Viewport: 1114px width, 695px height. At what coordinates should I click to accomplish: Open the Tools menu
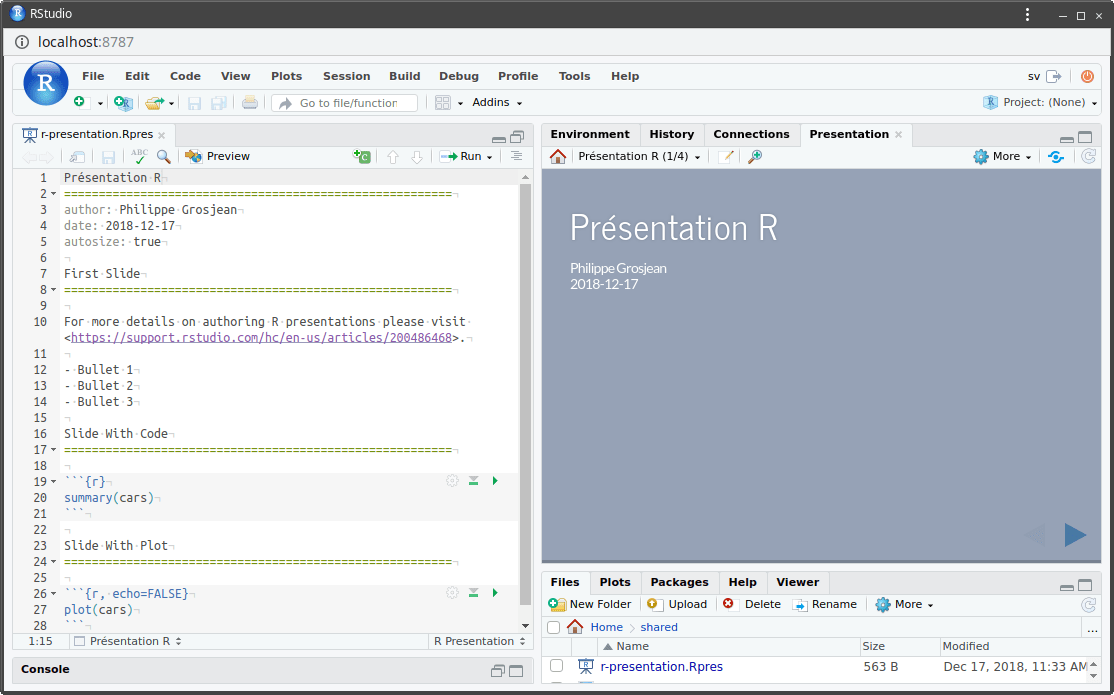click(x=574, y=76)
